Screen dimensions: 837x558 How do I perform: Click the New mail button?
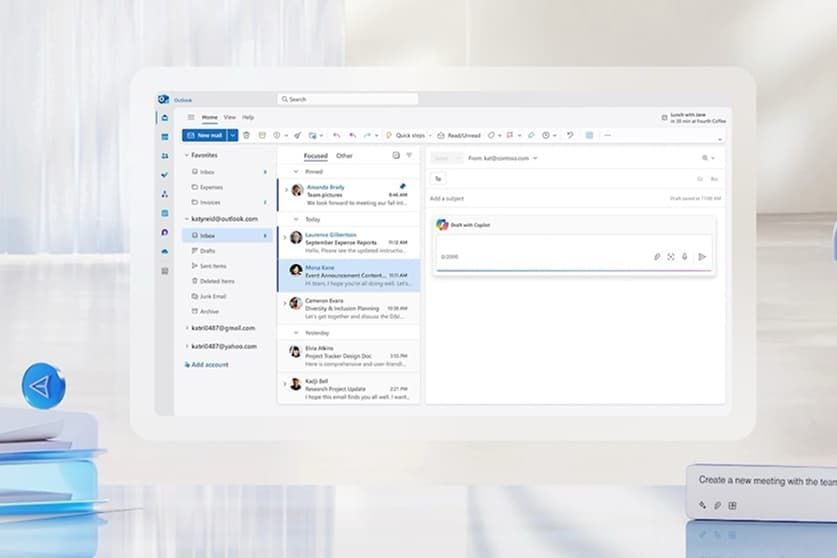click(205, 136)
